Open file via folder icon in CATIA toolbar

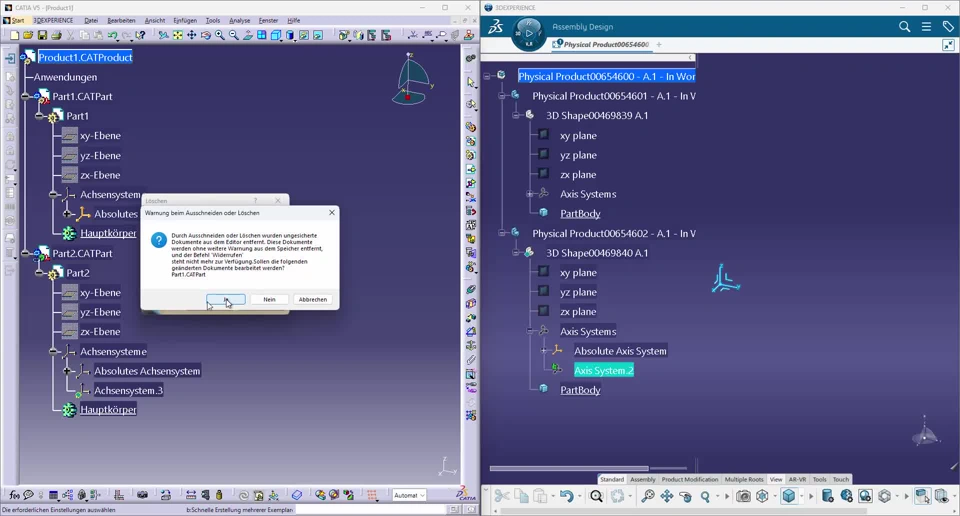pos(28,36)
